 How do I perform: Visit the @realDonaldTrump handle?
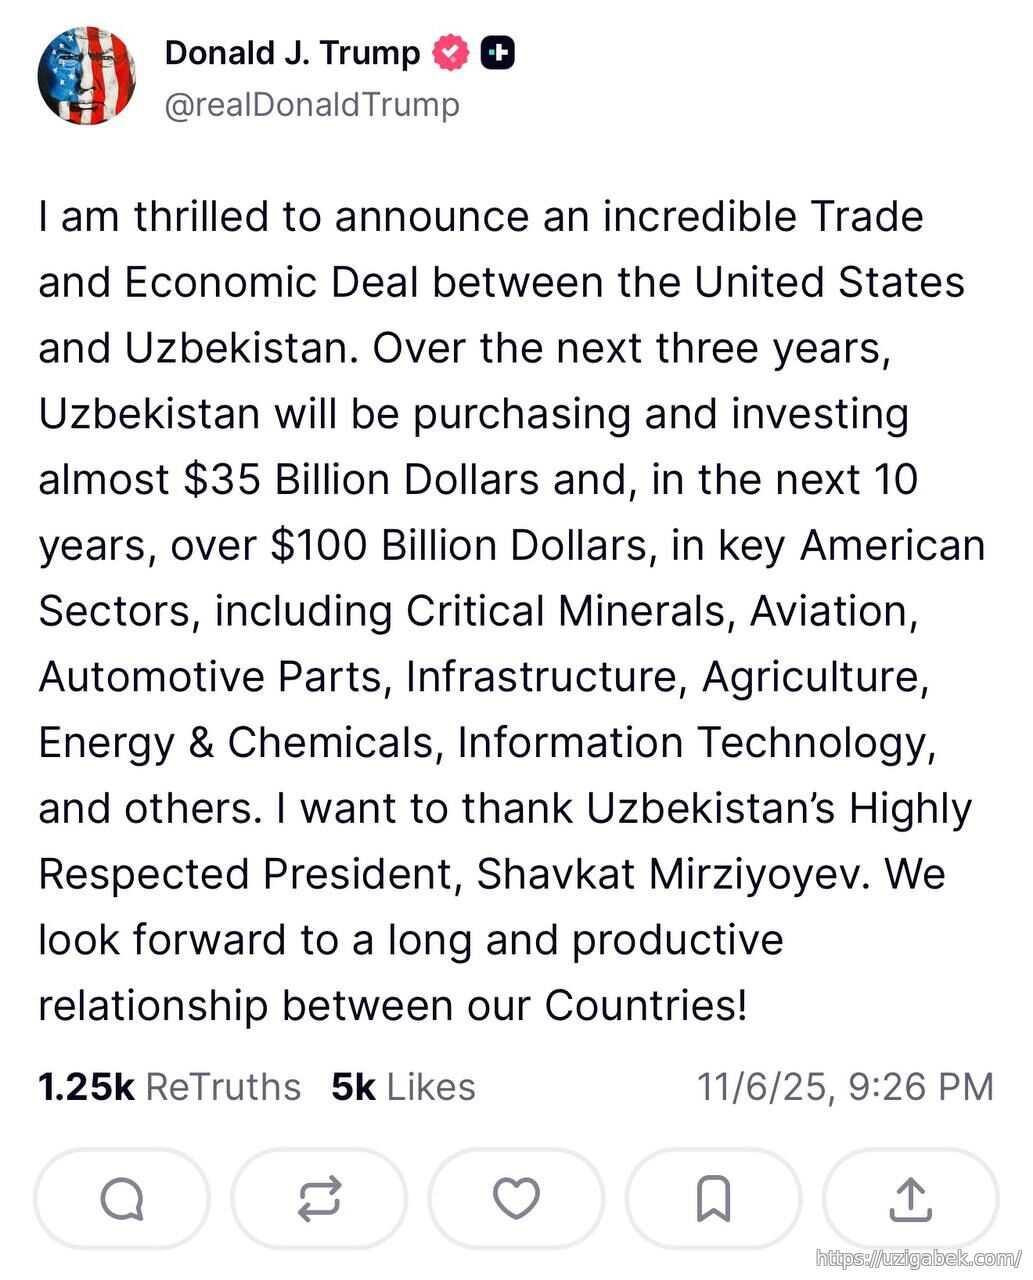(x=311, y=105)
